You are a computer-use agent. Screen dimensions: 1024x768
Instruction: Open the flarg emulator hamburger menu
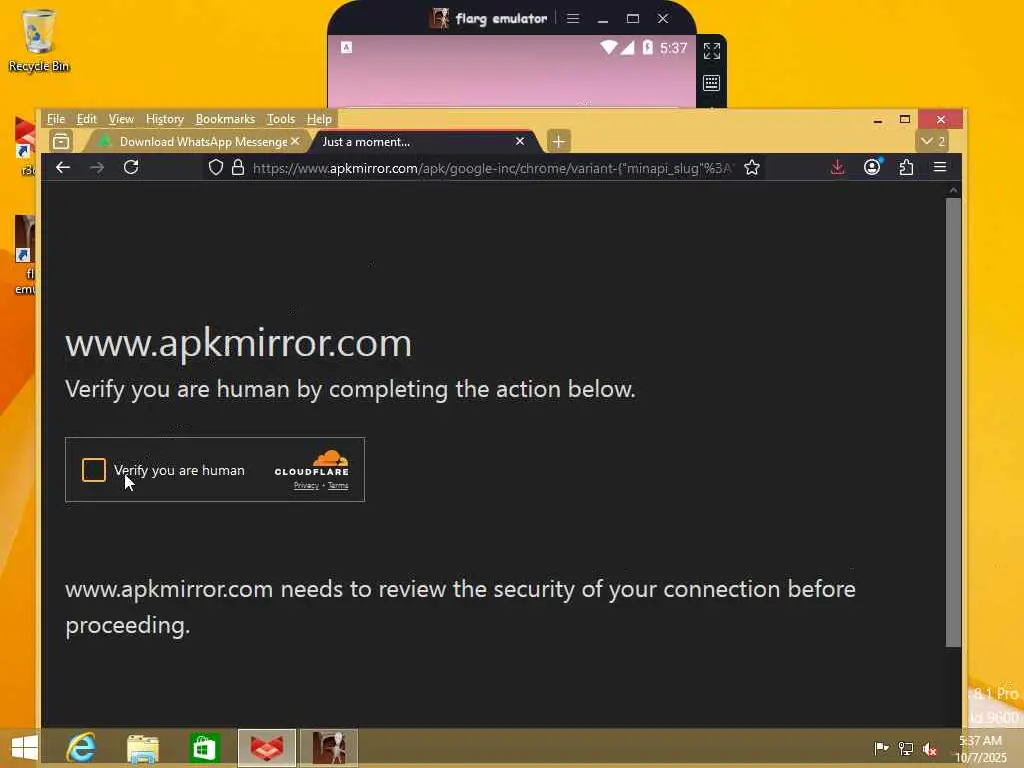(573, 18)
